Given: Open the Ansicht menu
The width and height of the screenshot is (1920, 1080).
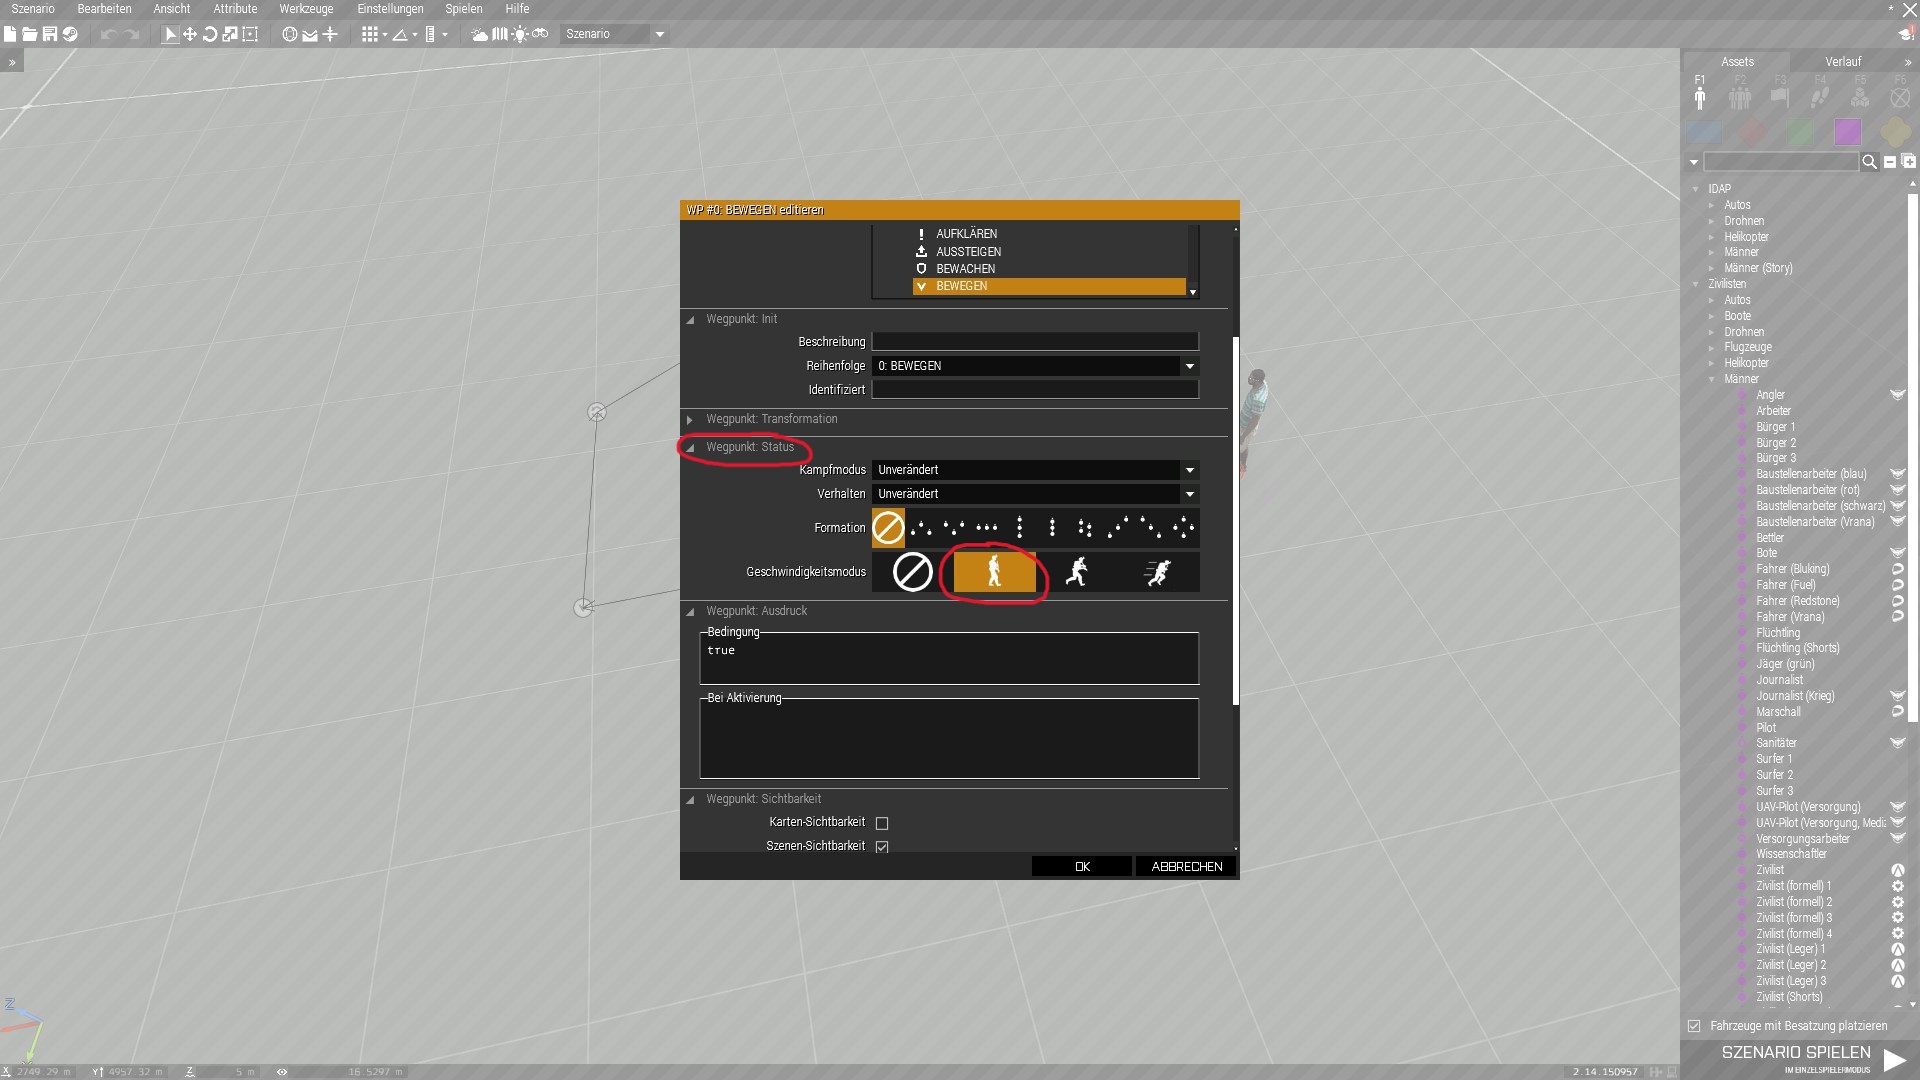Looking at the screenshot, I should pyautogui.click(x=172, y=9).
